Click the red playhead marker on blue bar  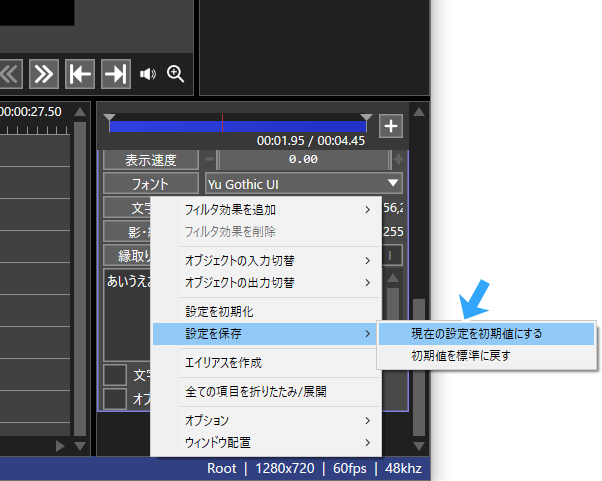pyautogui.click(x=222, y=124)
